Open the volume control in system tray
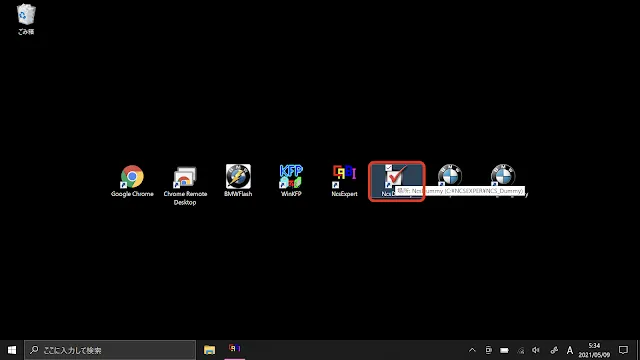This screenshot has width=640, height=360. (x=536, y=350)
